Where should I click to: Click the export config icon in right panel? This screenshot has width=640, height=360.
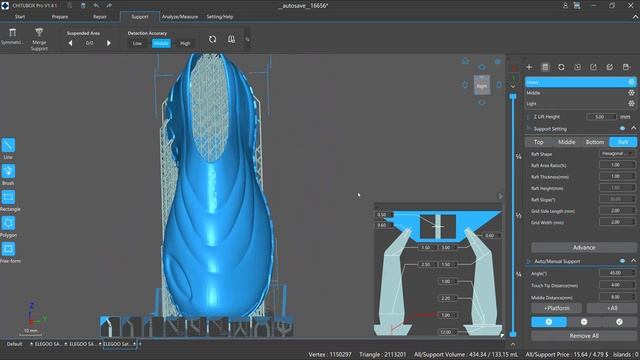click(593, 67)
